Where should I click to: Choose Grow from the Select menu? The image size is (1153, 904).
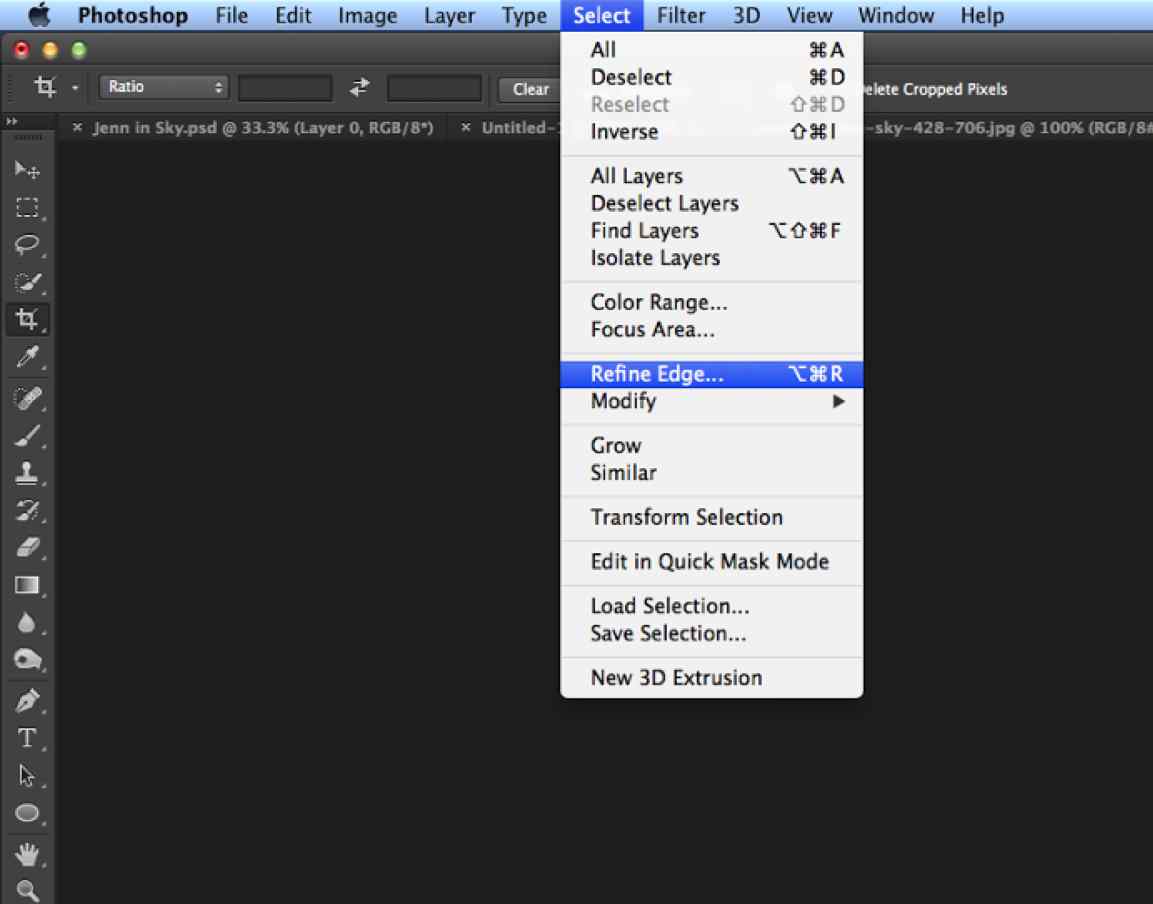[x=711, y=445]
